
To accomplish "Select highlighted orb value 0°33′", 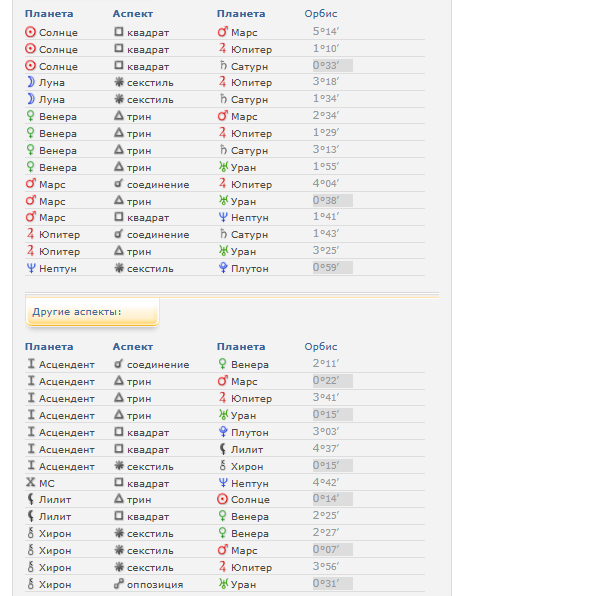I will tap(332, 65).
